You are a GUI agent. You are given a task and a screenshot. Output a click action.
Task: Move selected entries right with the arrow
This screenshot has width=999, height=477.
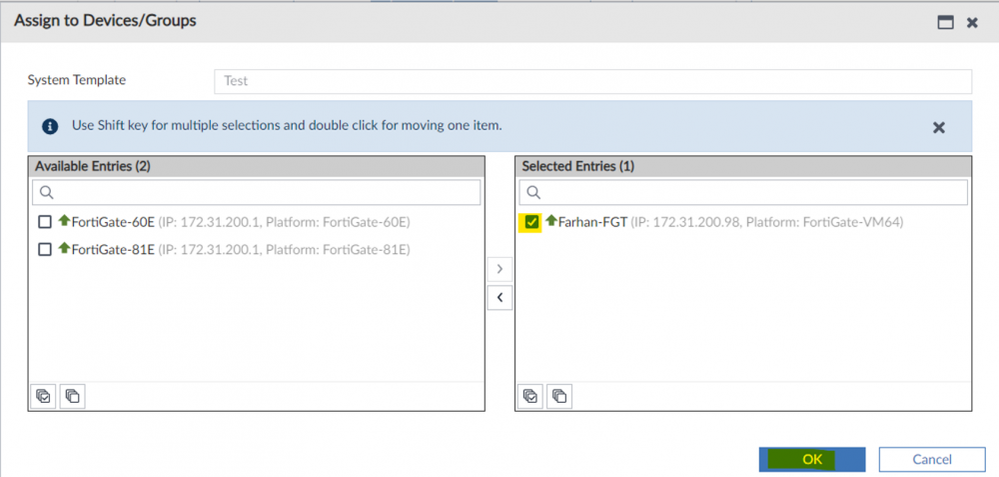pos(500,269)
